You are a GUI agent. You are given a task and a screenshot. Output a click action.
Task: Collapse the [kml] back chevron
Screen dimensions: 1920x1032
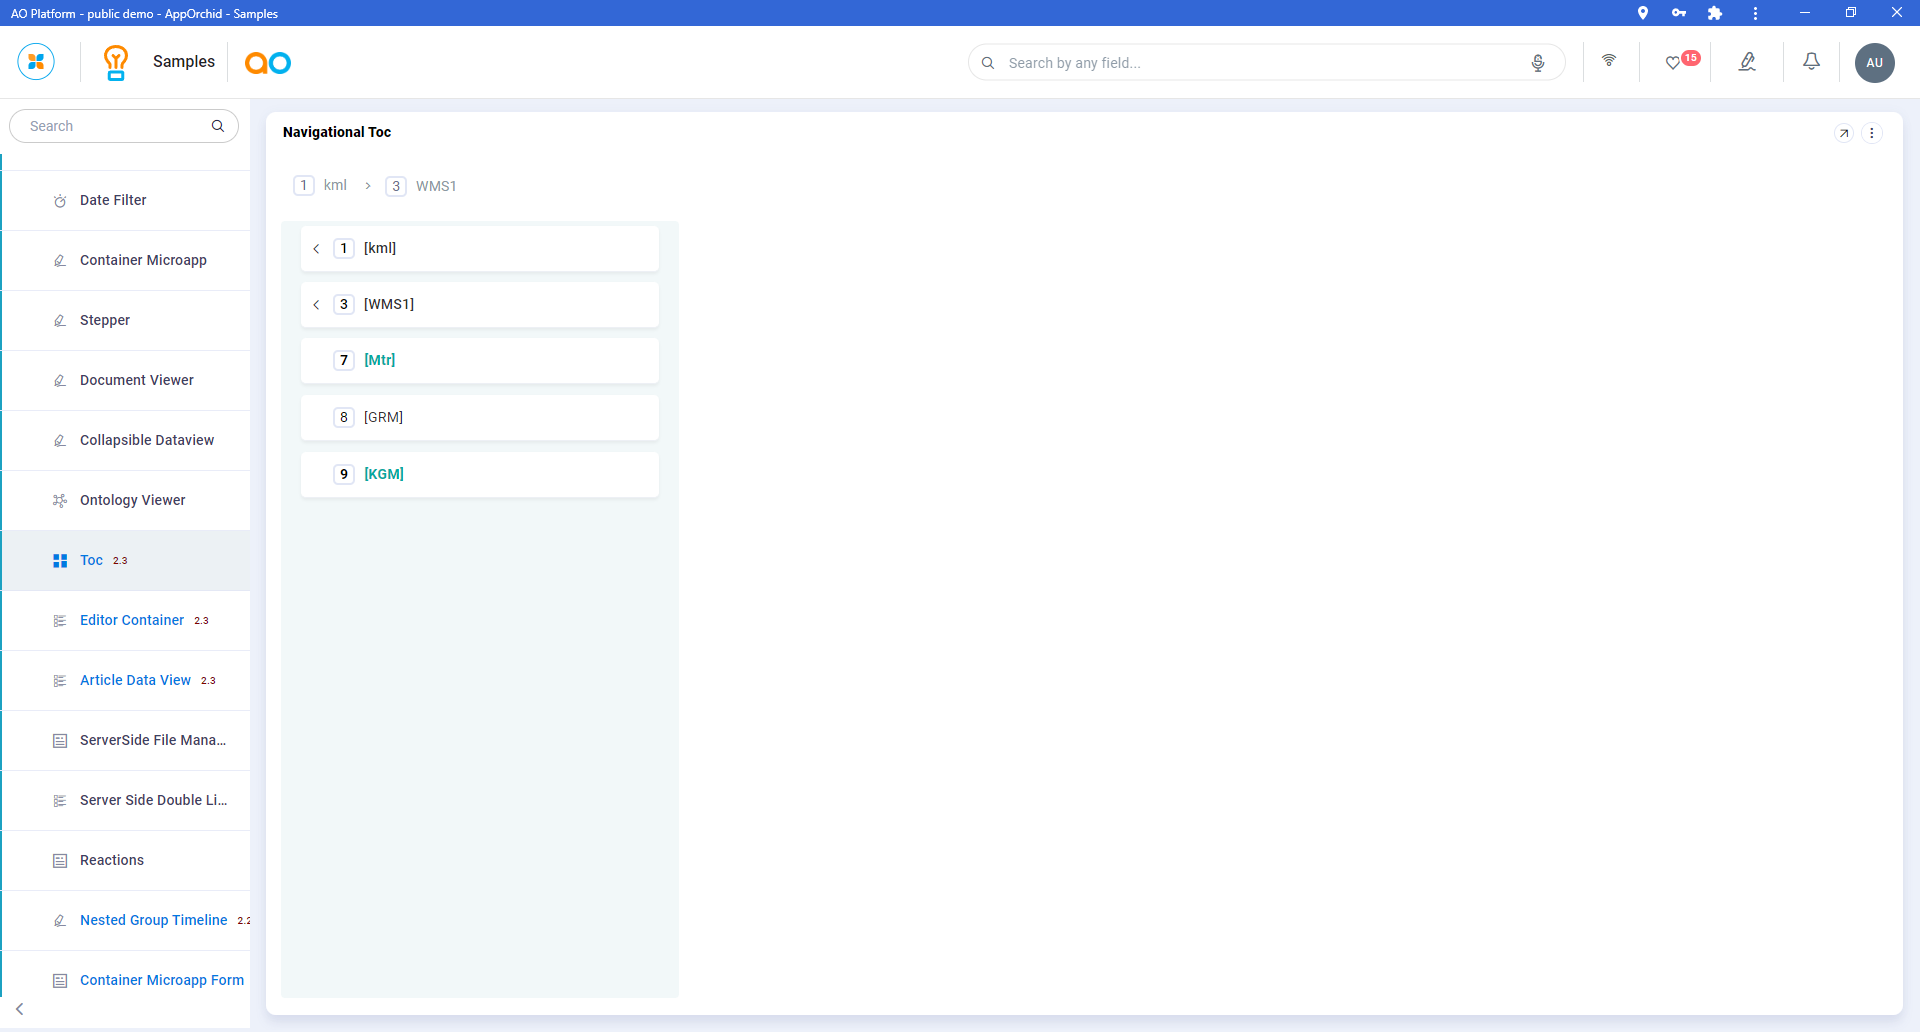pyautogui.click(x=316, y=249)
